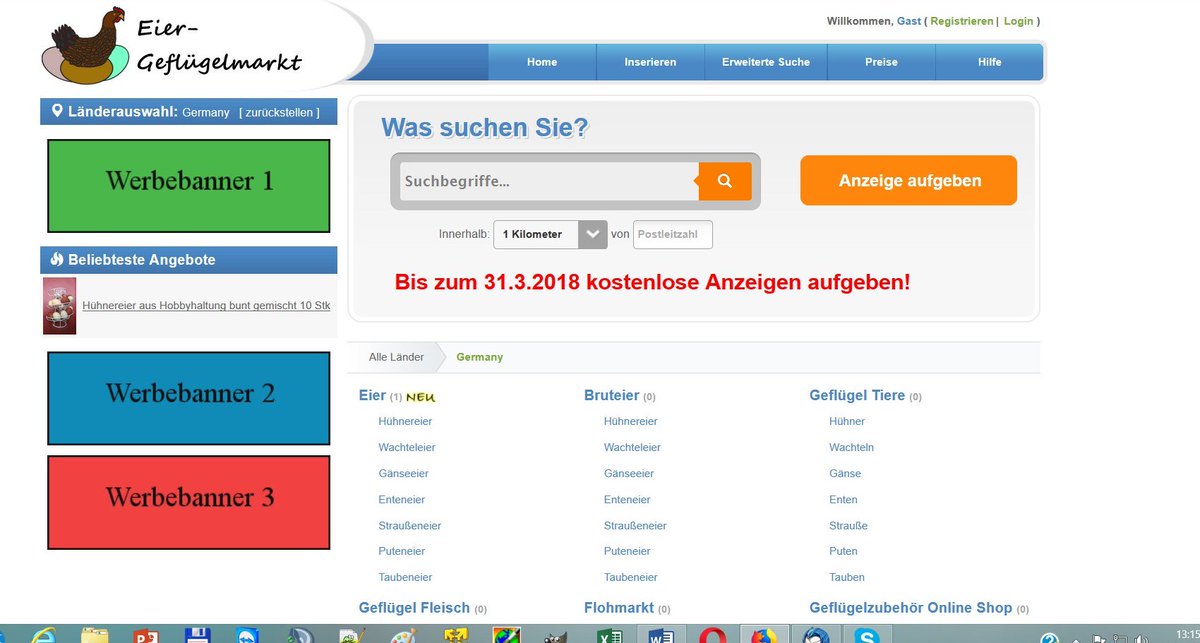Click the green Werbebanner 1 banner
The width and height of the screenshot is (1200, 643).
(188, 185)
